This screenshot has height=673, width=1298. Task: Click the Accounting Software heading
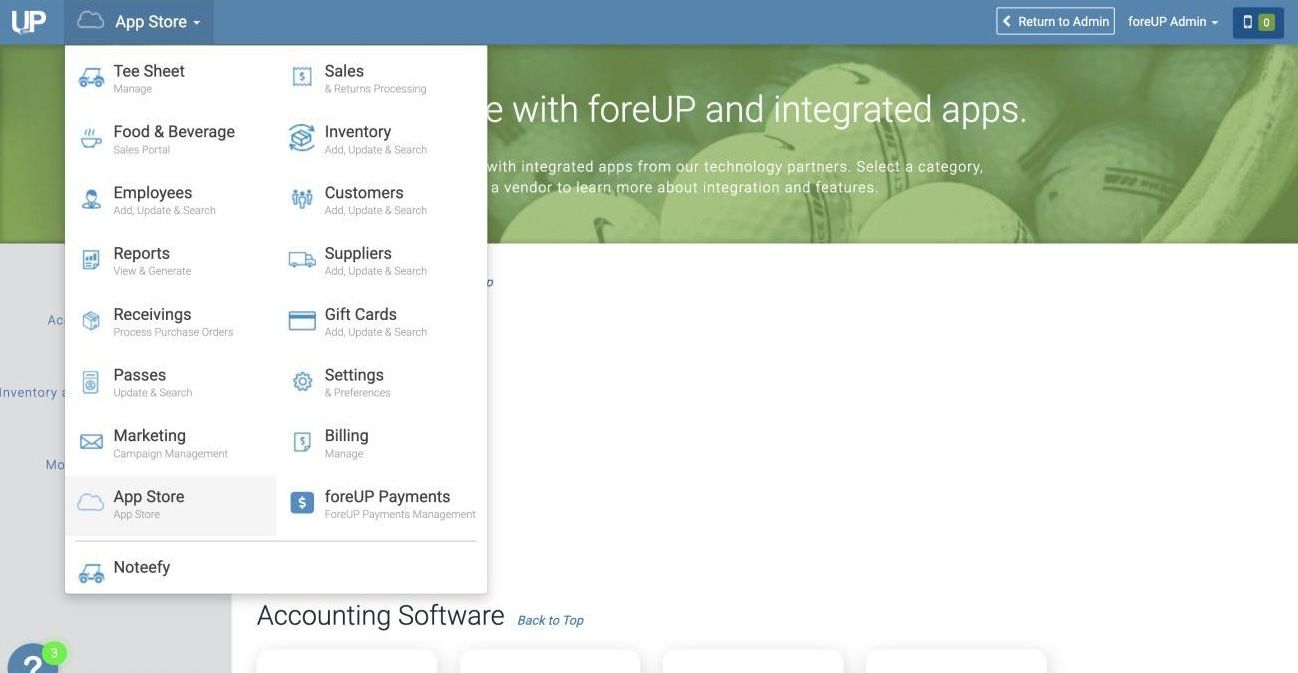(380, 615)
